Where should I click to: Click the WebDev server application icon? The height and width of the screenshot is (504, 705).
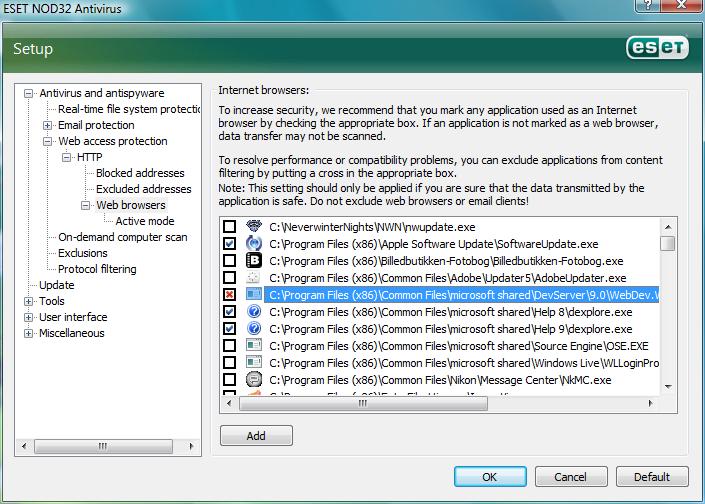(x=254, y=295)
